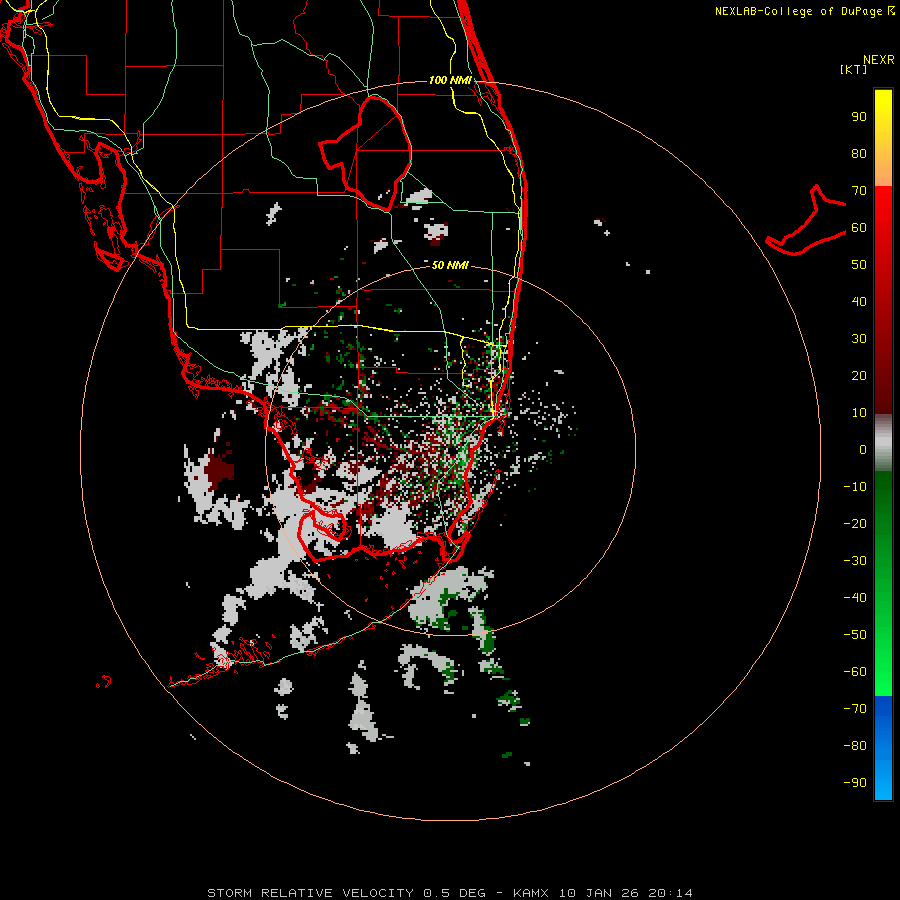The height and width of the screenshot is (900, 900).
Task: Click the 90 value on the velocity scale
Action: (x=859, y=117)
